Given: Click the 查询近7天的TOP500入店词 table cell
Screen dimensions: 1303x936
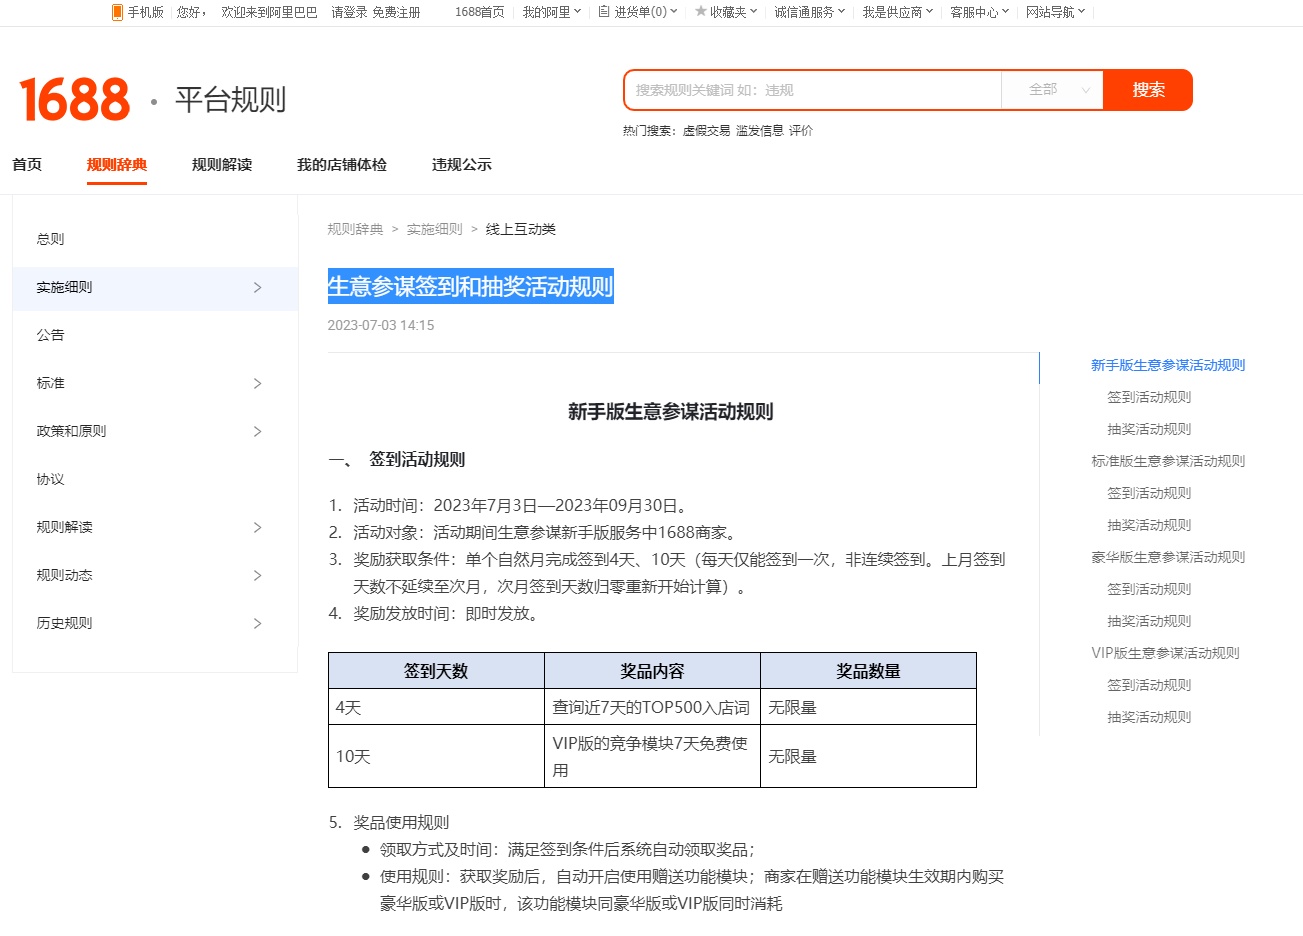Looking at the screenshot, I should click(x=652, y=707).
